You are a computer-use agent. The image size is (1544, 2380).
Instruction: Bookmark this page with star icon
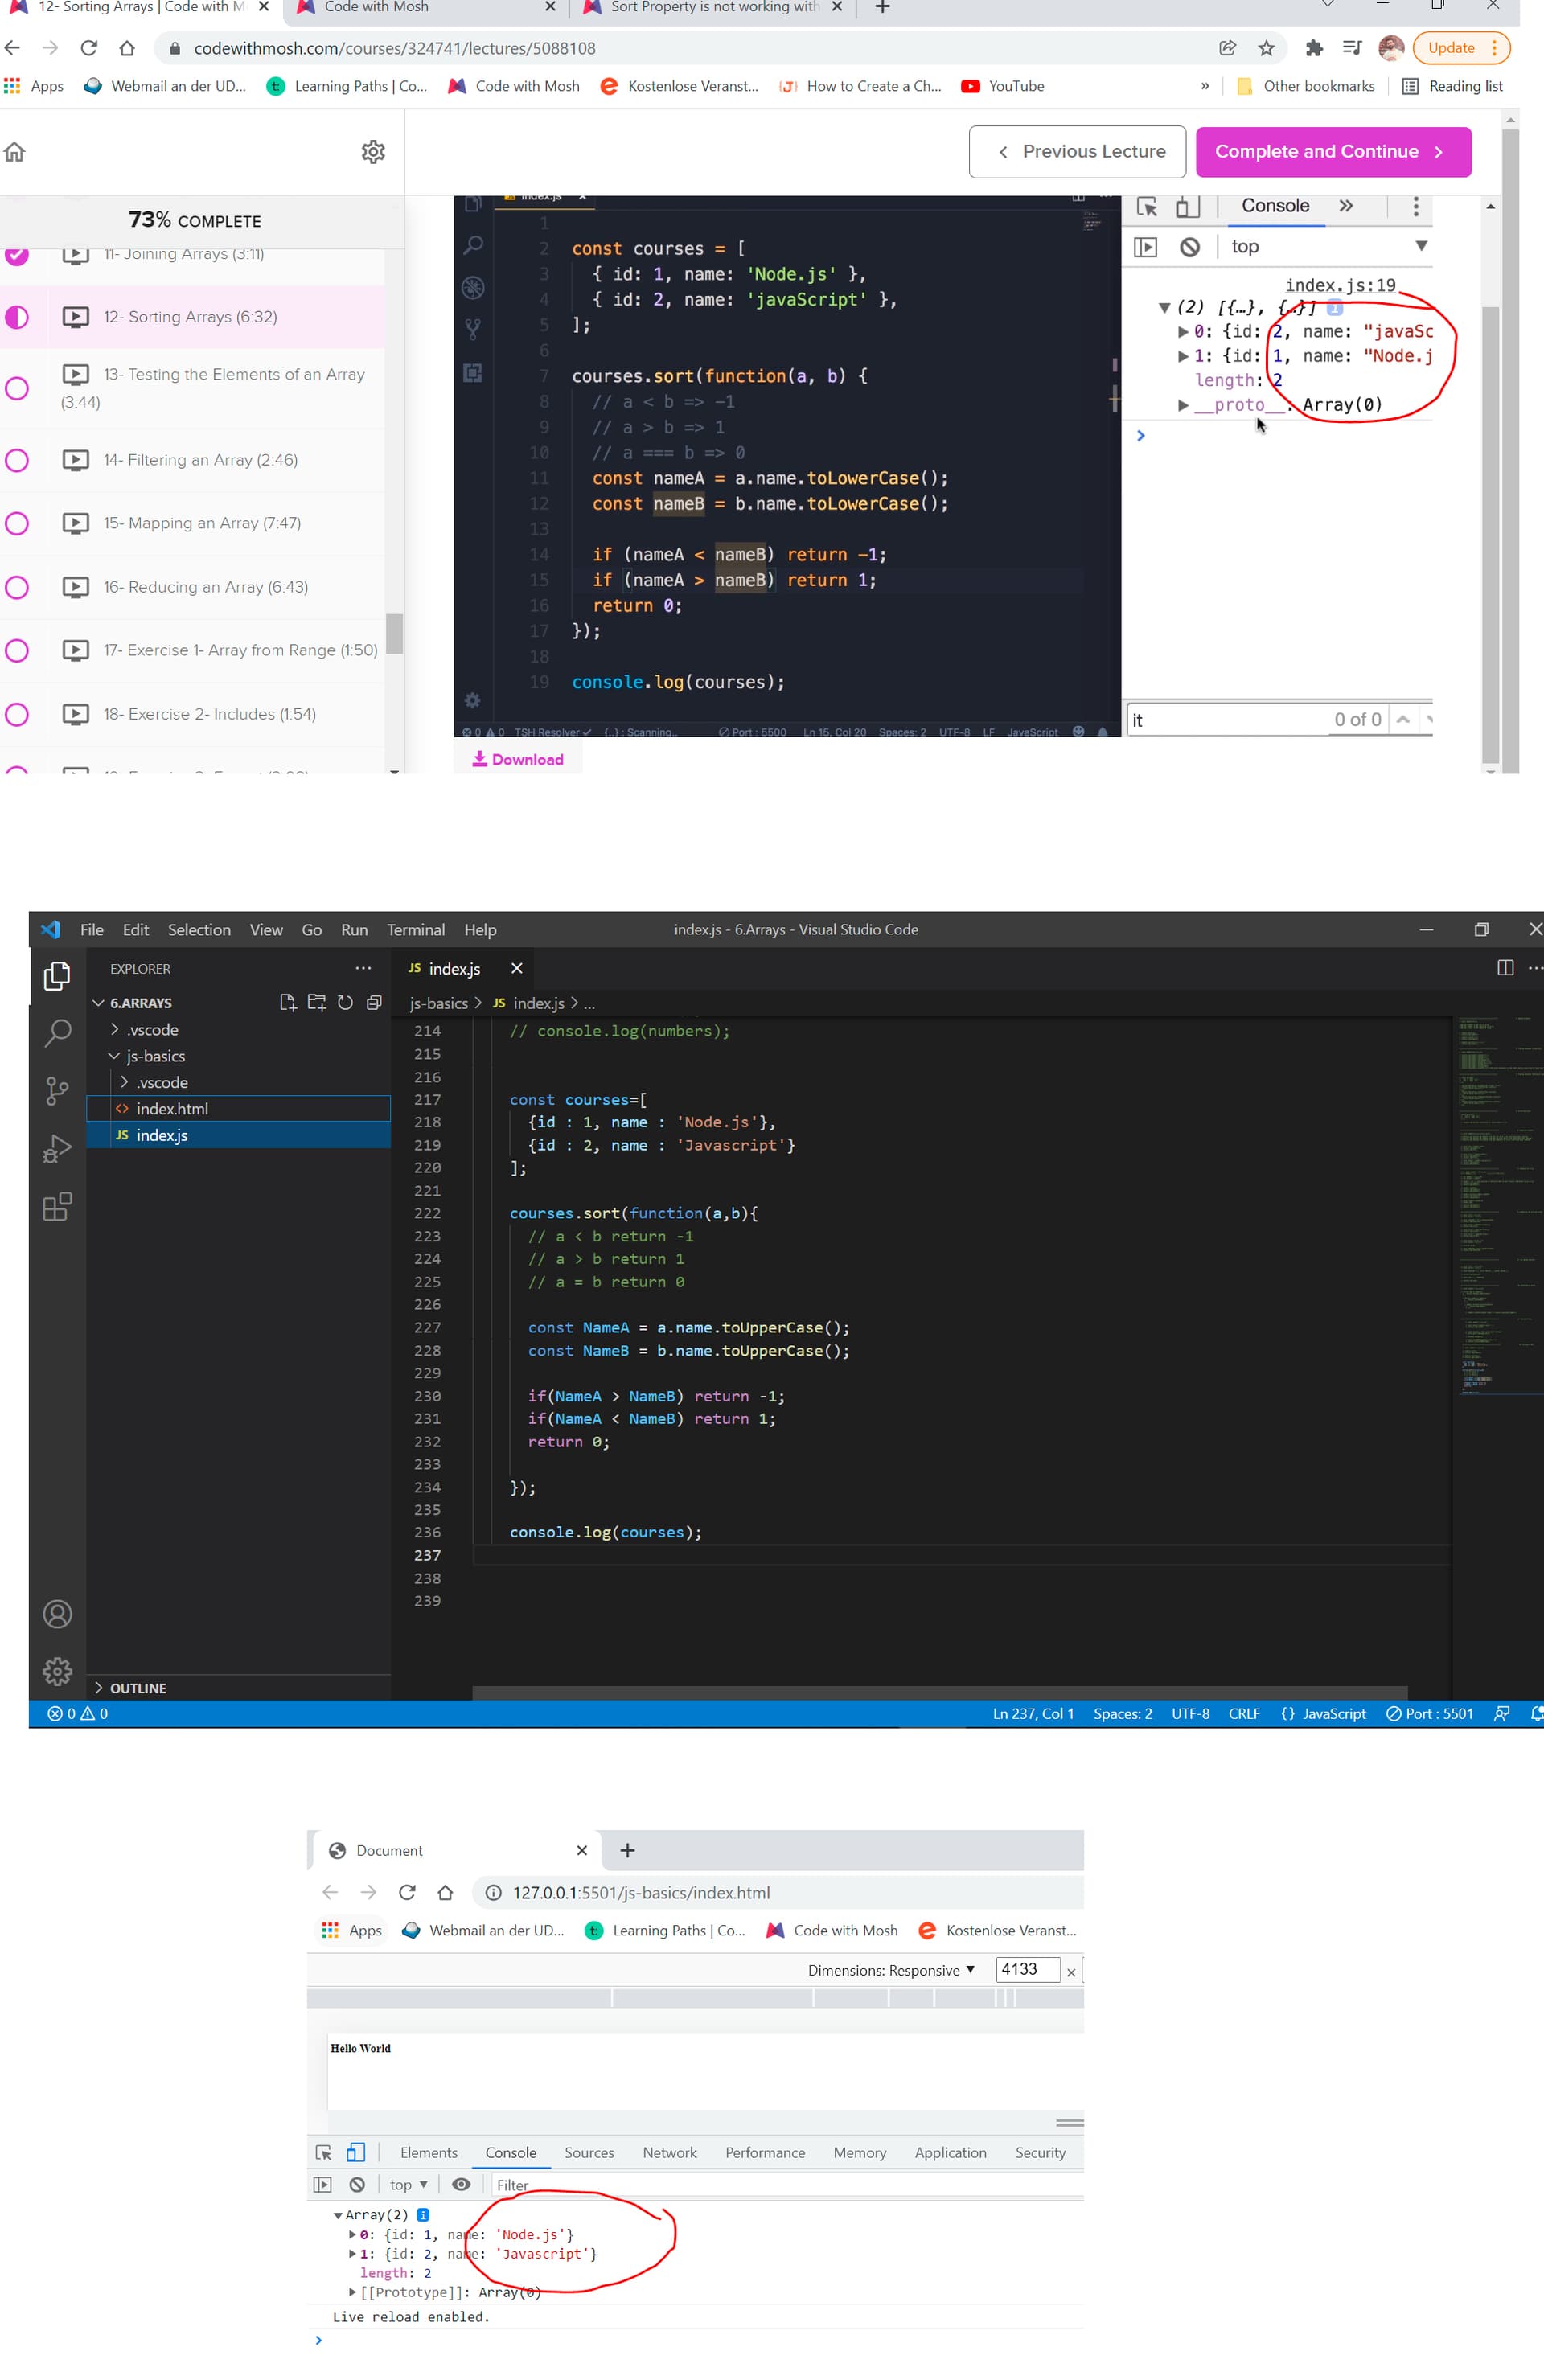[x=1266, y=48]
